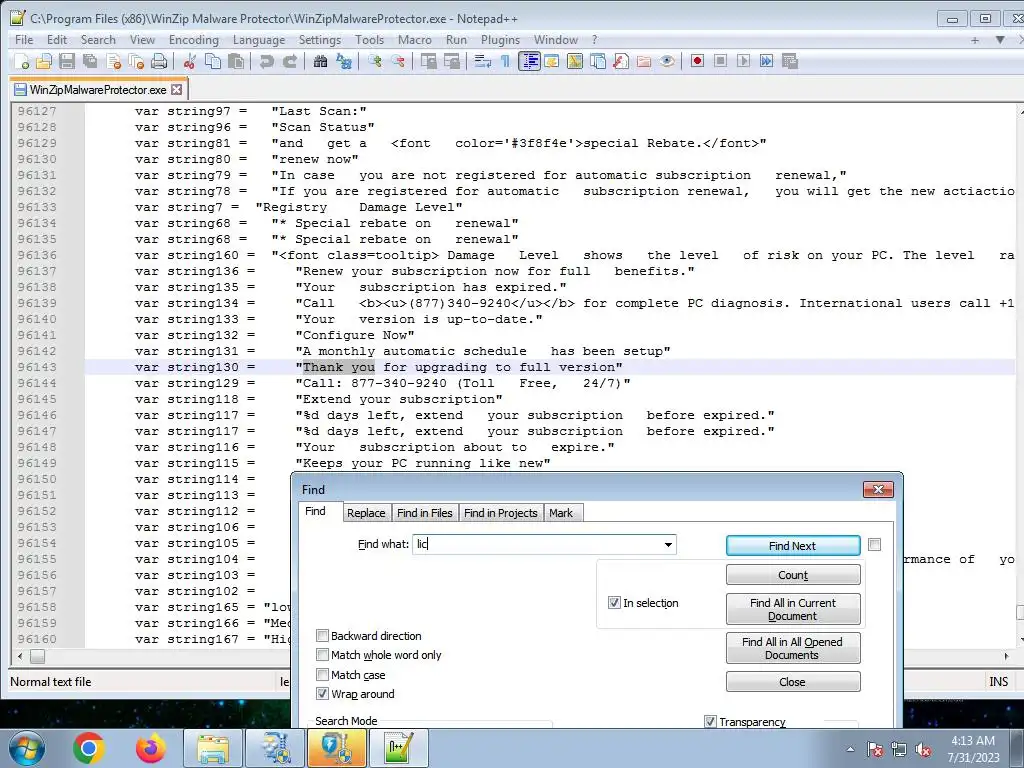Enable Match whole word only

coord(322,654)
